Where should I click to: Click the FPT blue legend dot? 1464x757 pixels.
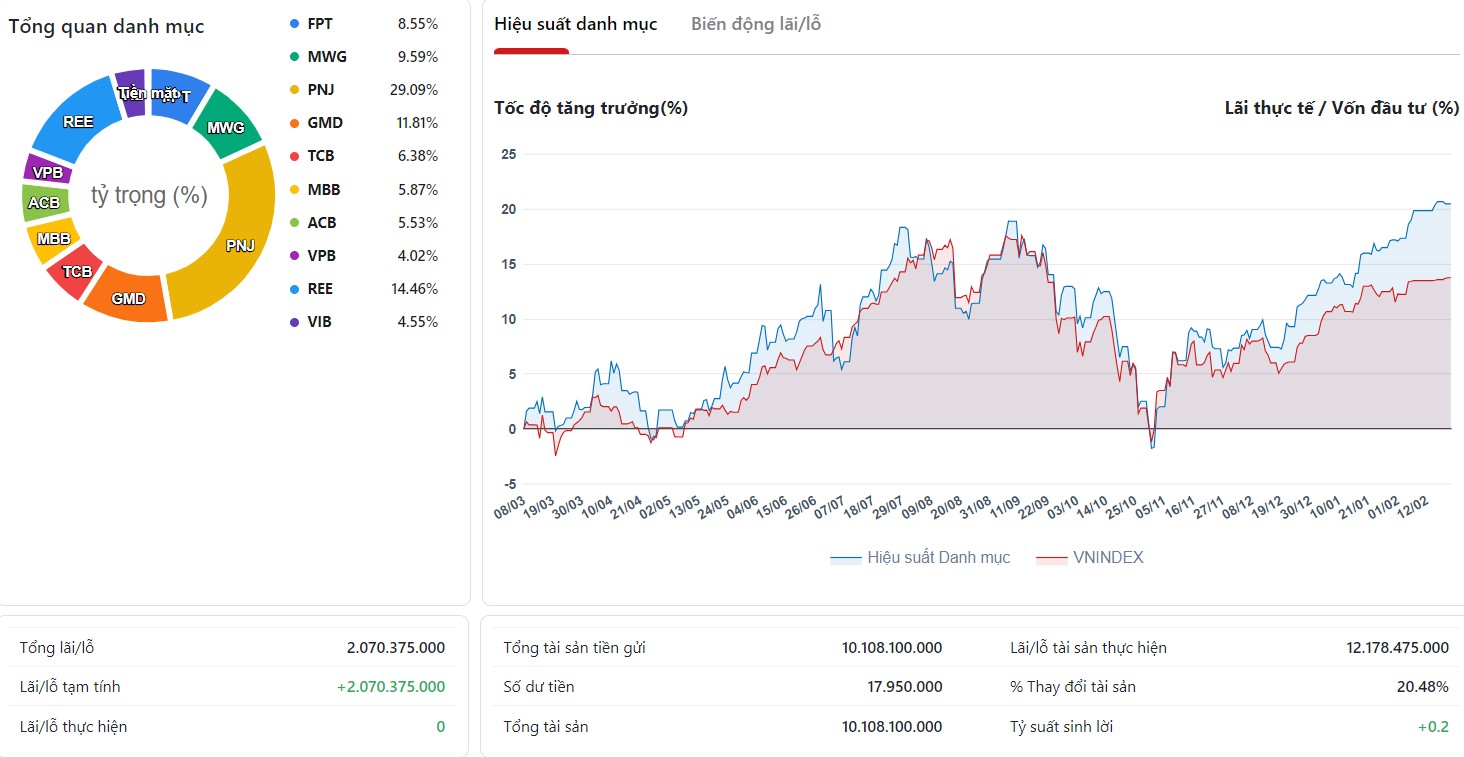click(294, 24)
